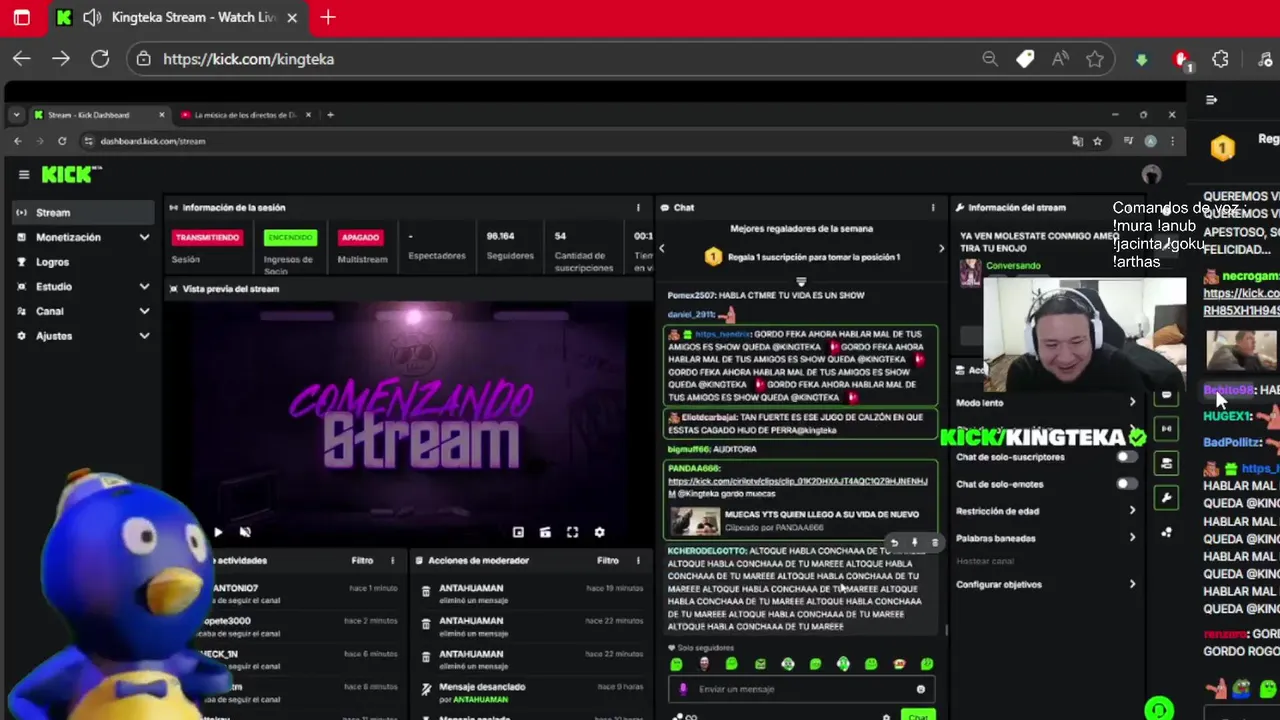The height and width of the screenshot is (720, 1280).
Task: Open the hamburger menu beside KICK logo
Action: tap(24, 174)
